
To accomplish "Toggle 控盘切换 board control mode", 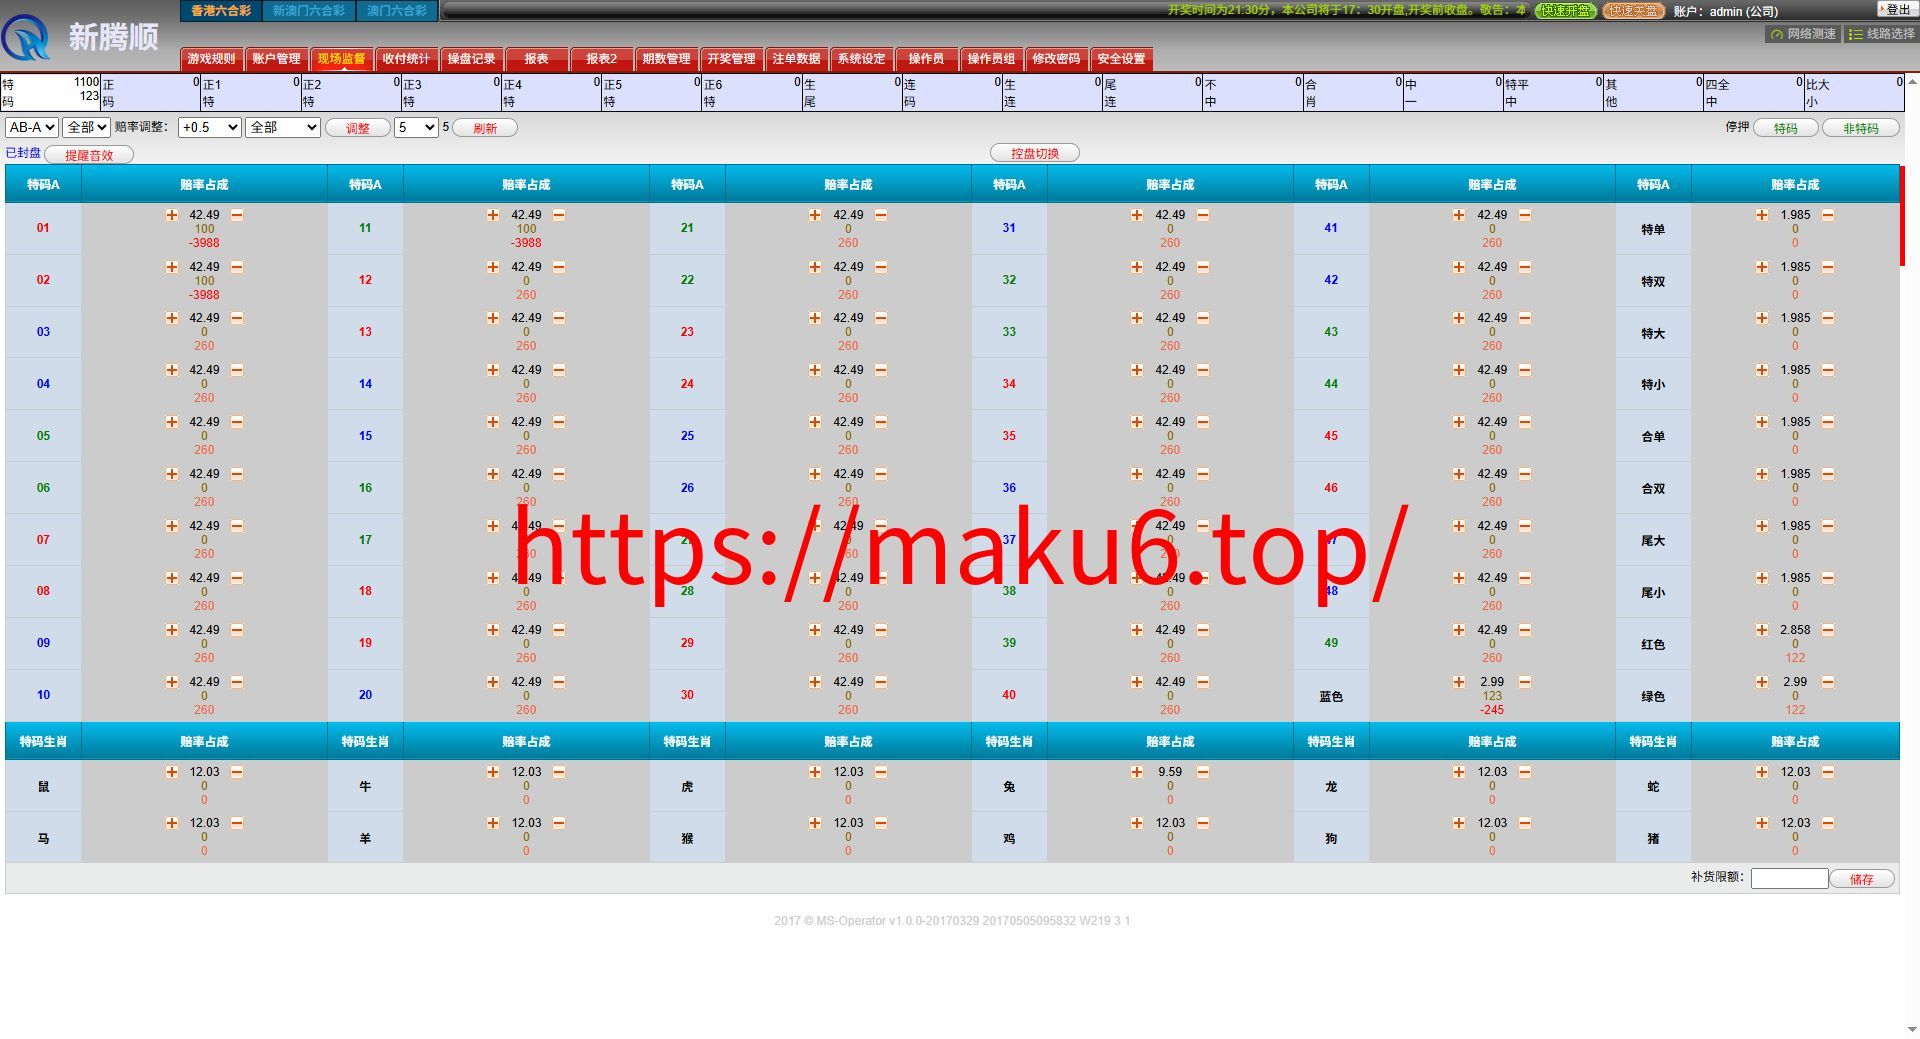I will tap(1035, 153).
